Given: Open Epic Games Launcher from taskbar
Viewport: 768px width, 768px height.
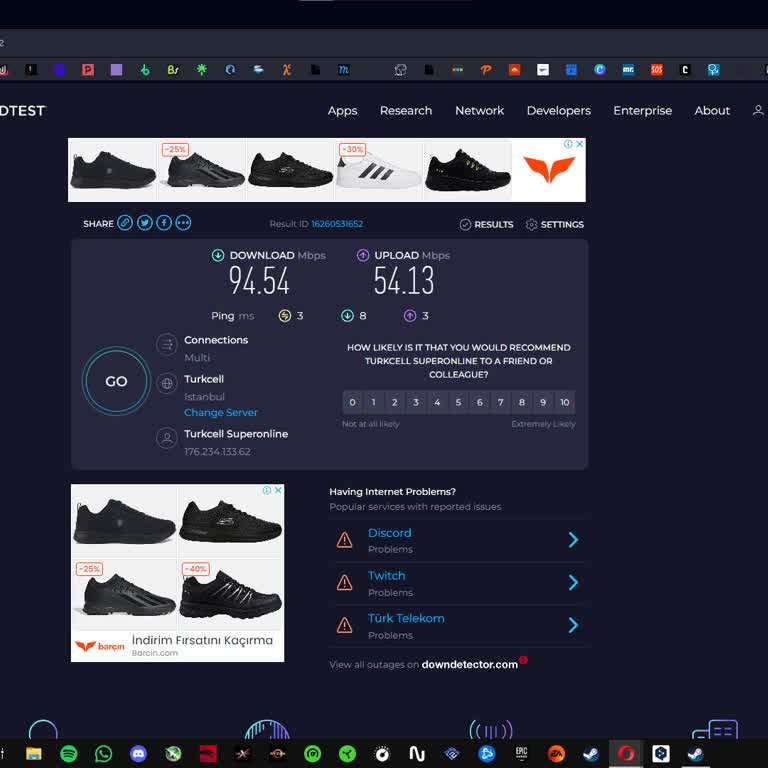Looking at the screenshot, I should click(521, 753).
